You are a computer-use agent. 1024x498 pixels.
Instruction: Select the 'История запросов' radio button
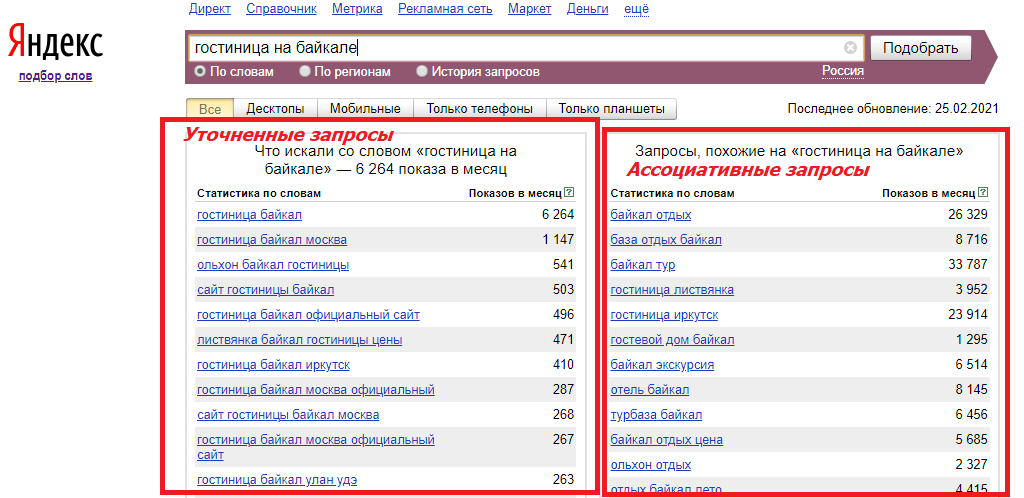pyautogui.click(x=422, y=72)
